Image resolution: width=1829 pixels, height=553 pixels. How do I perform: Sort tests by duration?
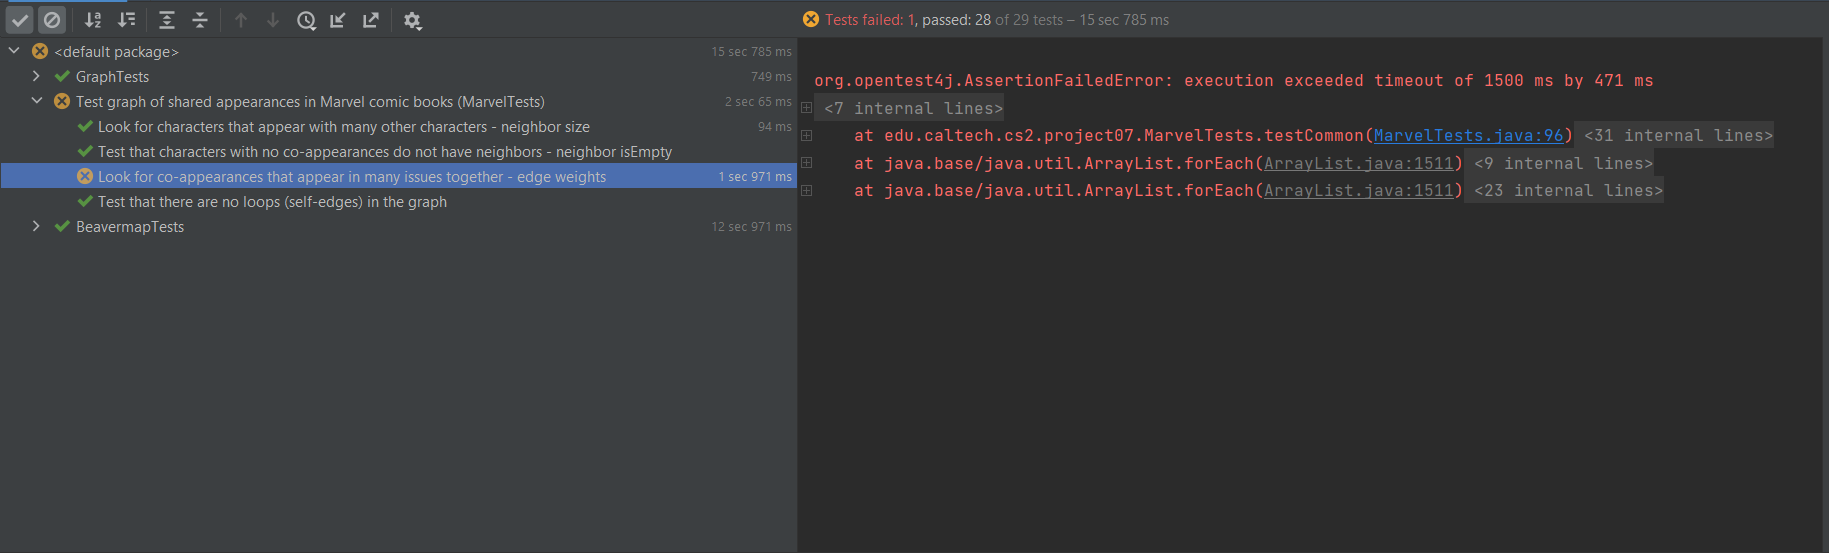click(x=126, y=20)
